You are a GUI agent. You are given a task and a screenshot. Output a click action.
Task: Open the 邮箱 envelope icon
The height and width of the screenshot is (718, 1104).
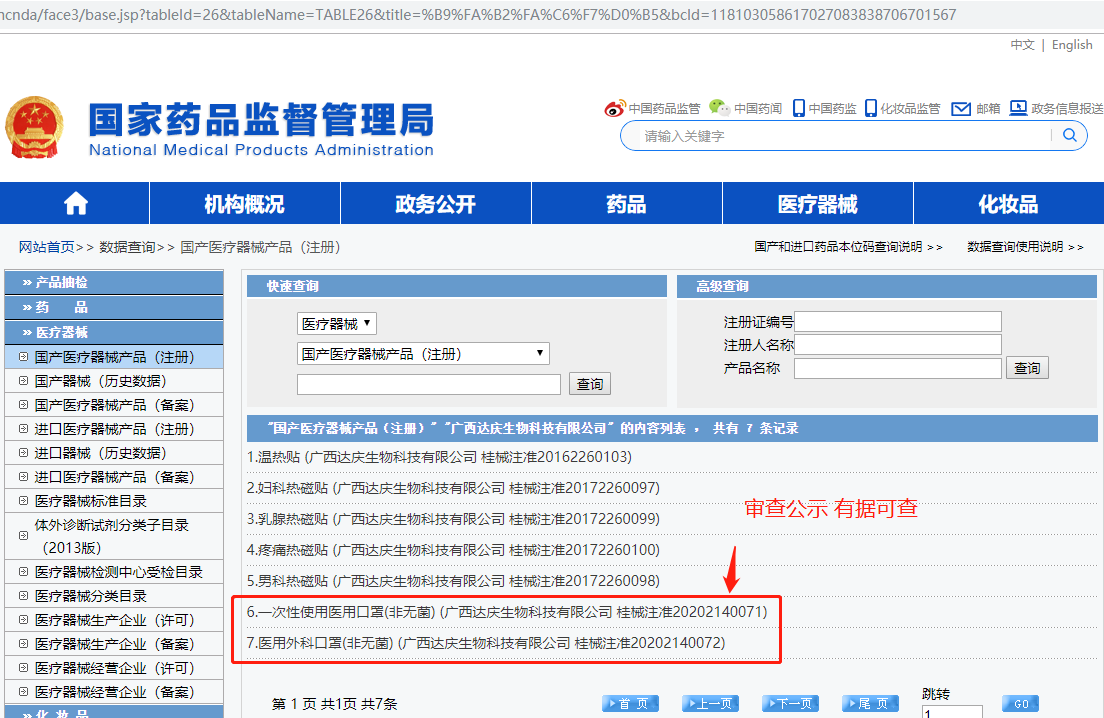coord(960,108)
